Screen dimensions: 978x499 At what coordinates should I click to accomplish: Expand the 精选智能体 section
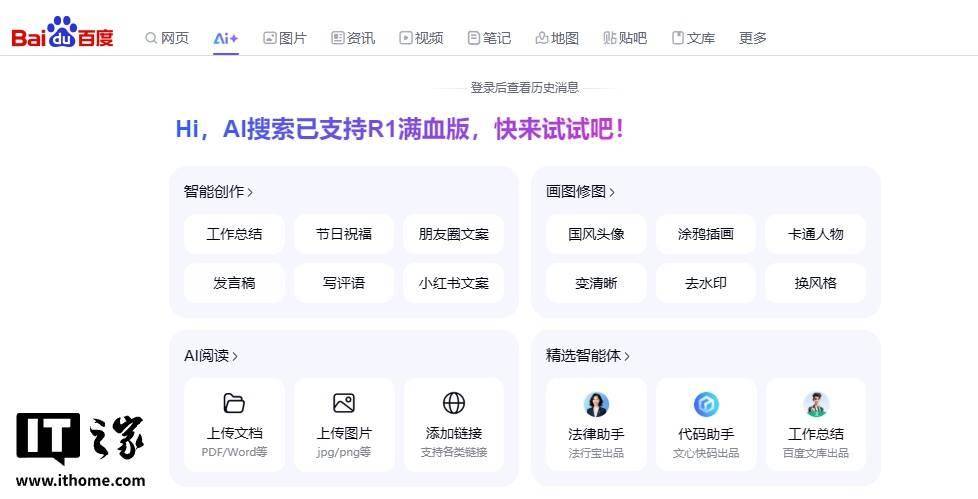tap(588, 356)
